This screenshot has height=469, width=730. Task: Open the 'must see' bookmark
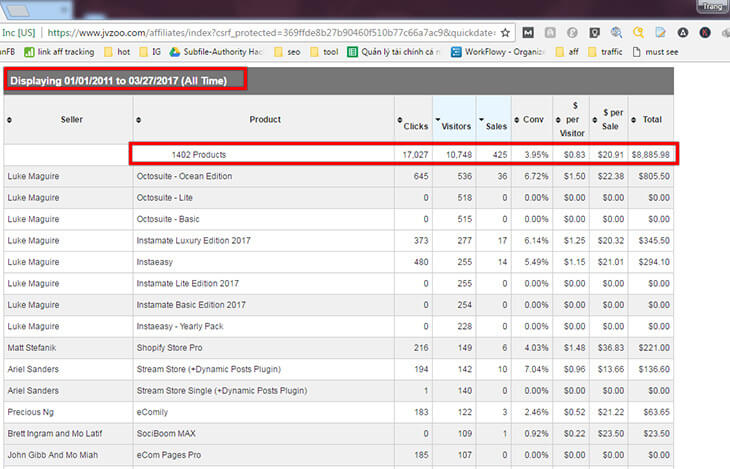(656, 52)
